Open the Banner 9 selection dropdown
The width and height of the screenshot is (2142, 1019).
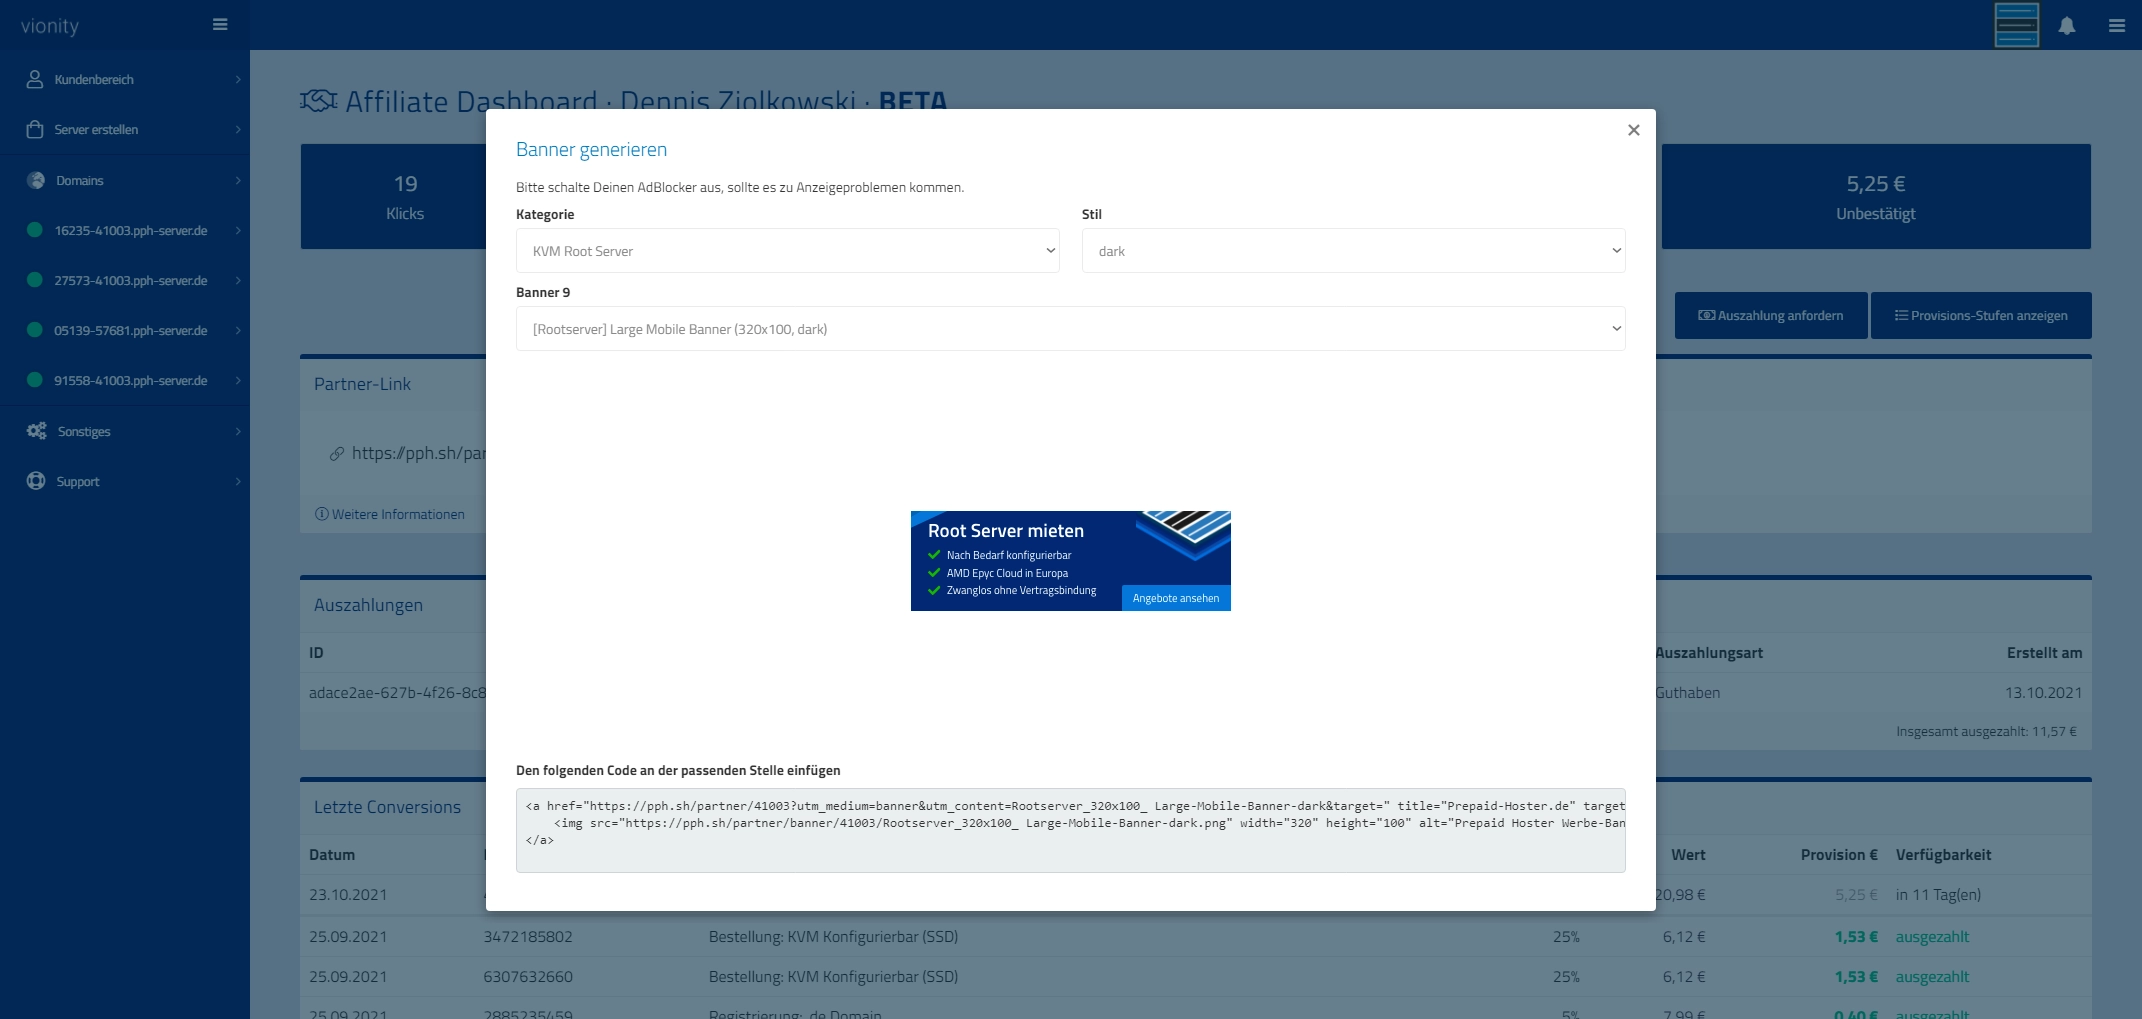coord(1070,329)
